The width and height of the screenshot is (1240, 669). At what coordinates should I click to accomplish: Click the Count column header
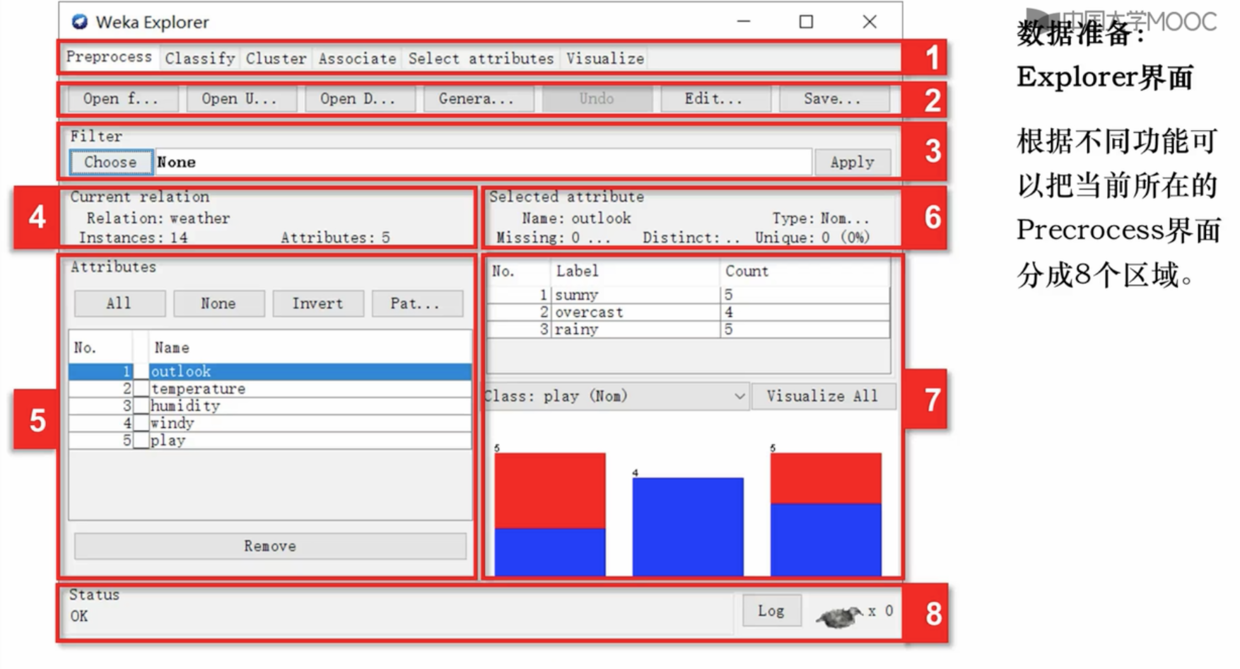coord(804,271)
